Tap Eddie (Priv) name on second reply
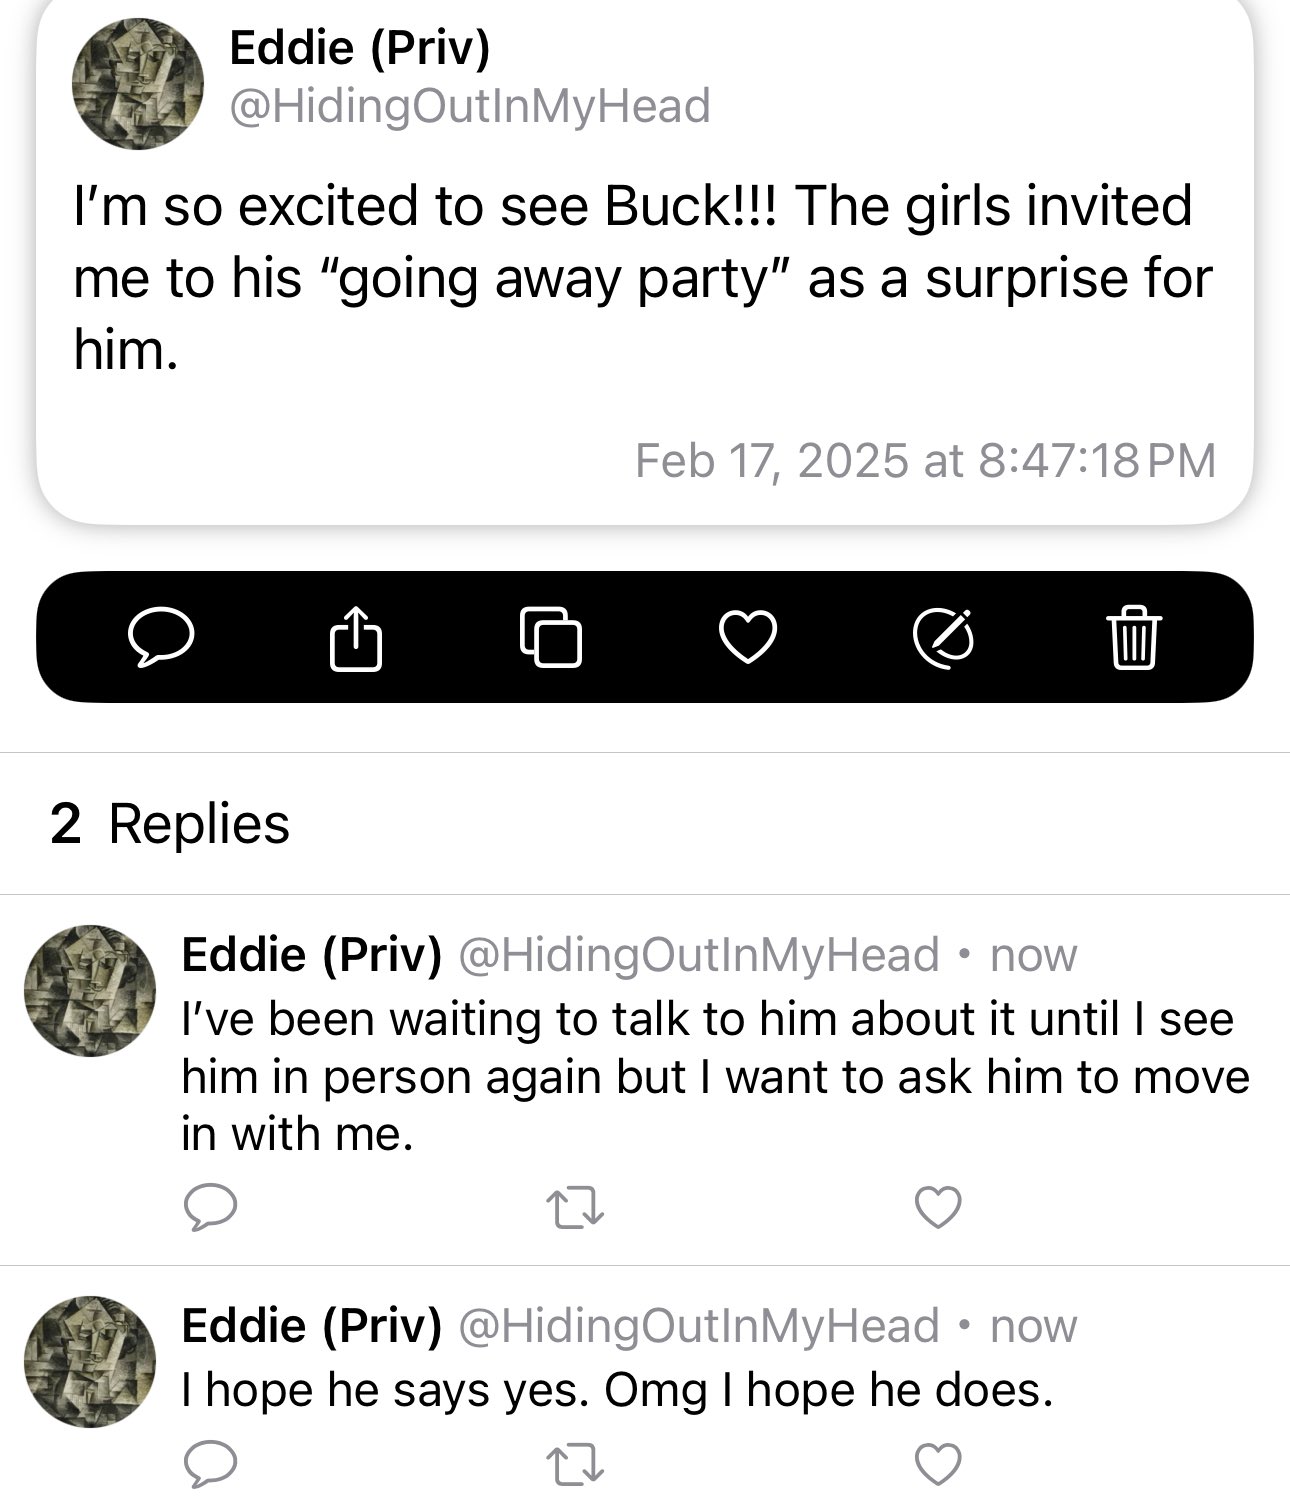This screenshot has height=1510, width=1290. 311,1325
